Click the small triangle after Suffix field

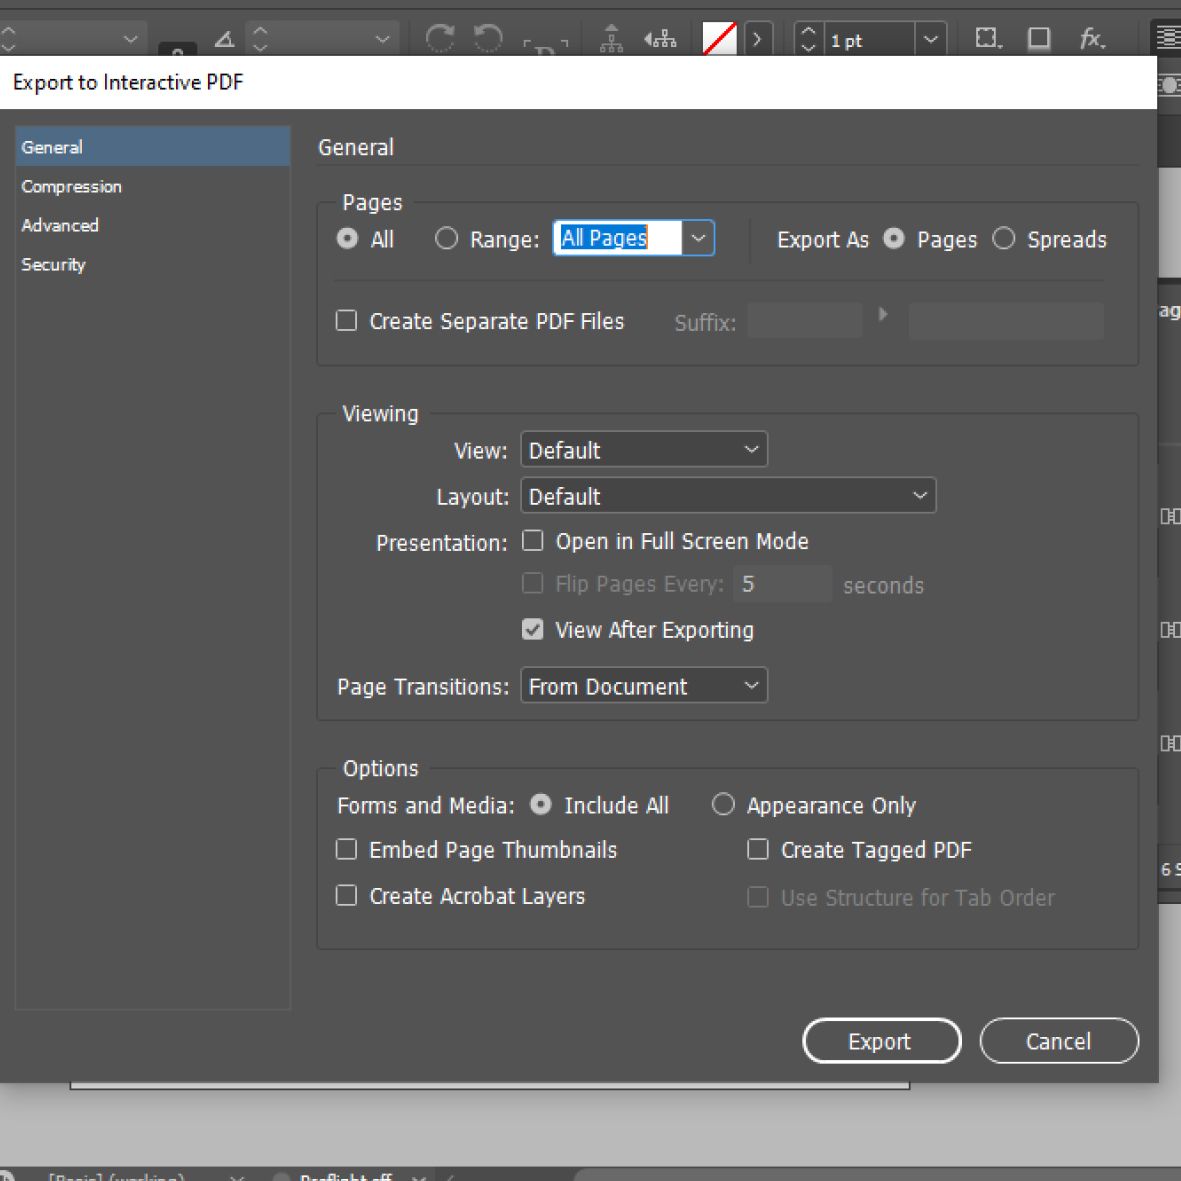(883, 314)
